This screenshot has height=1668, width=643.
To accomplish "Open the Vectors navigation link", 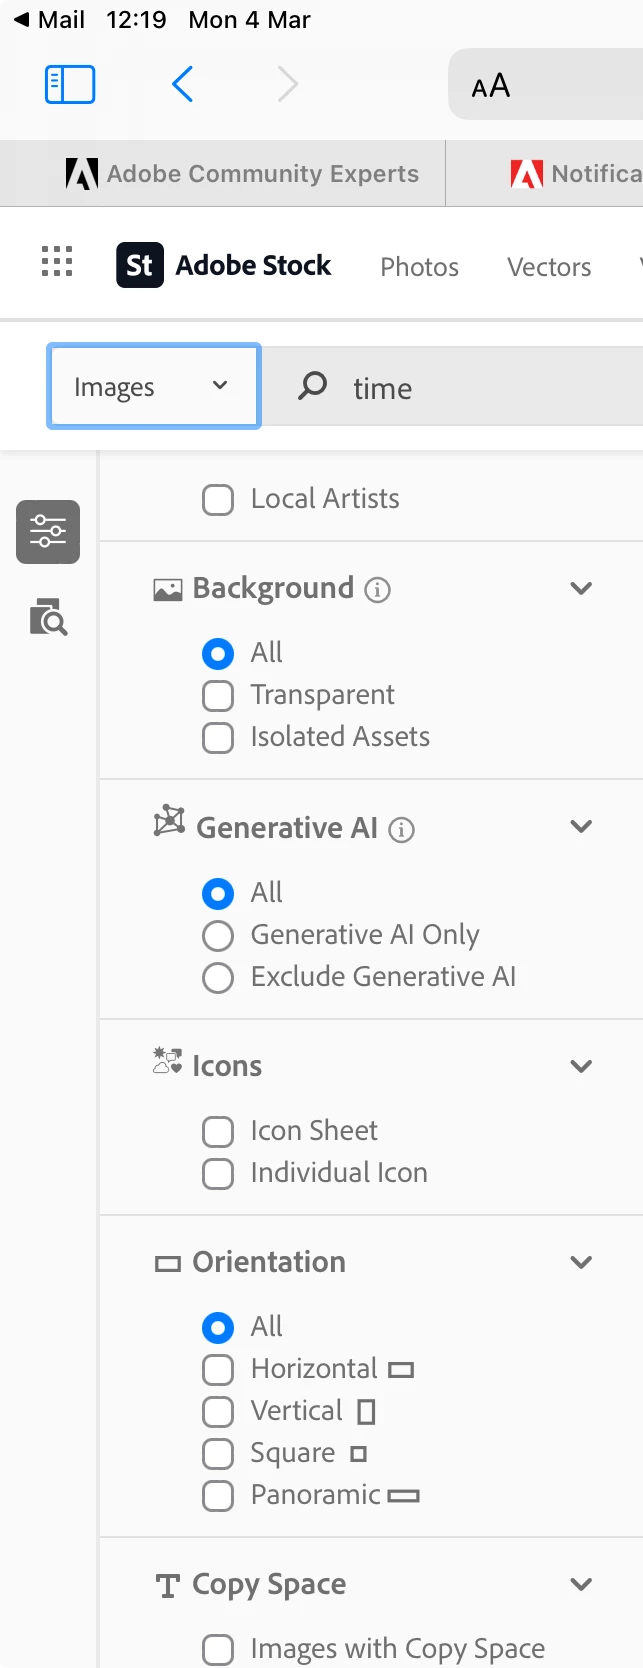I will point(549,267).
